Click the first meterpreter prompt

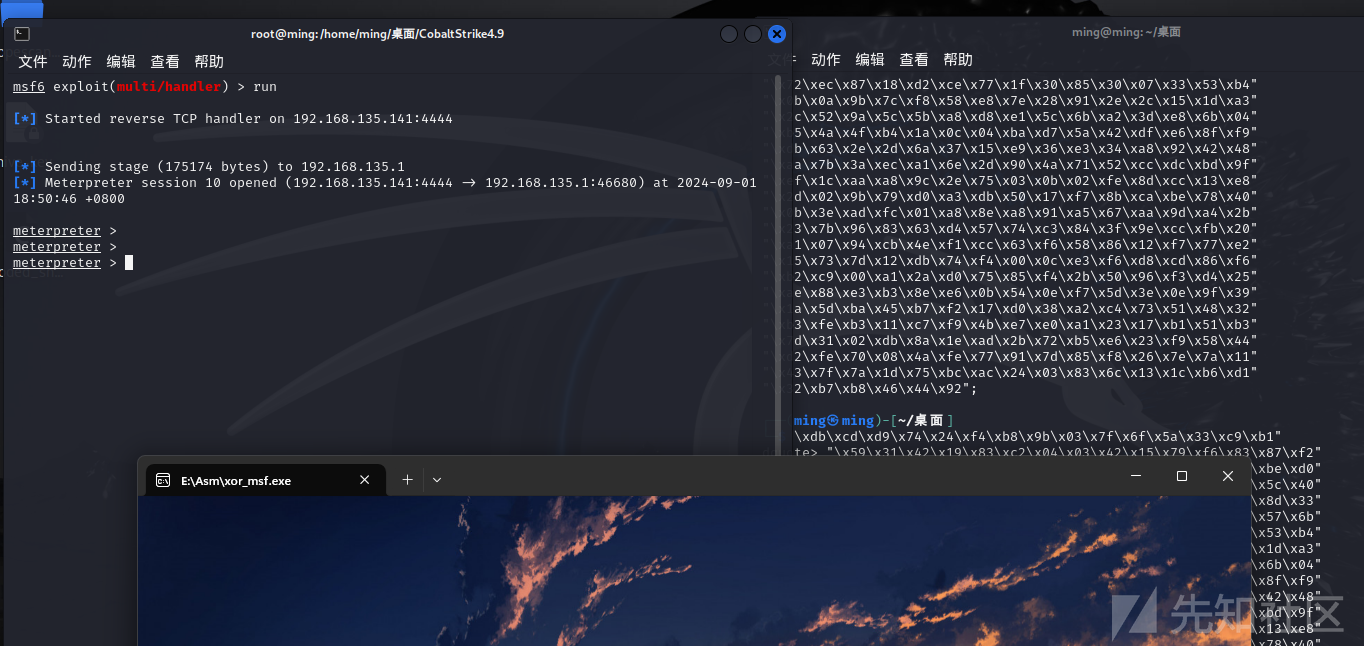(x=65, y=231)
